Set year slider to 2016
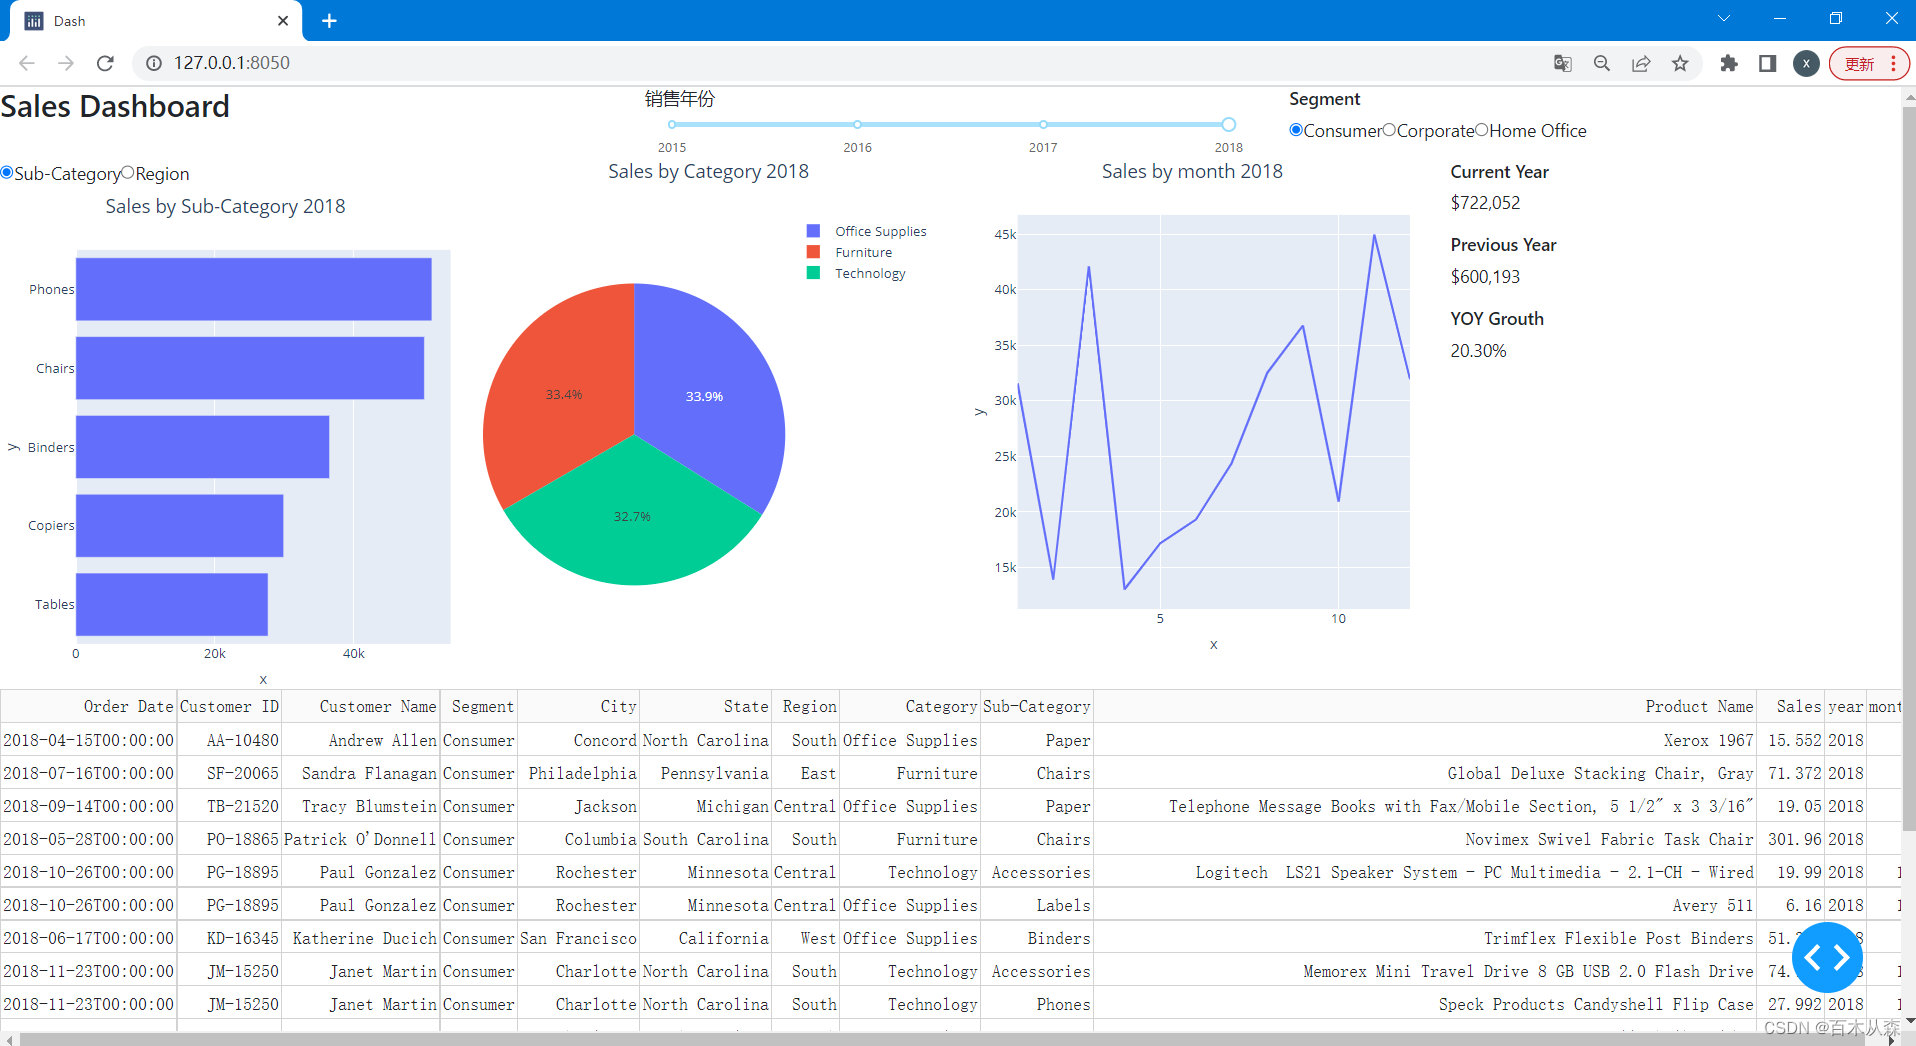The height and width of the screenshot is (1046, 1916). coord(857,125)
